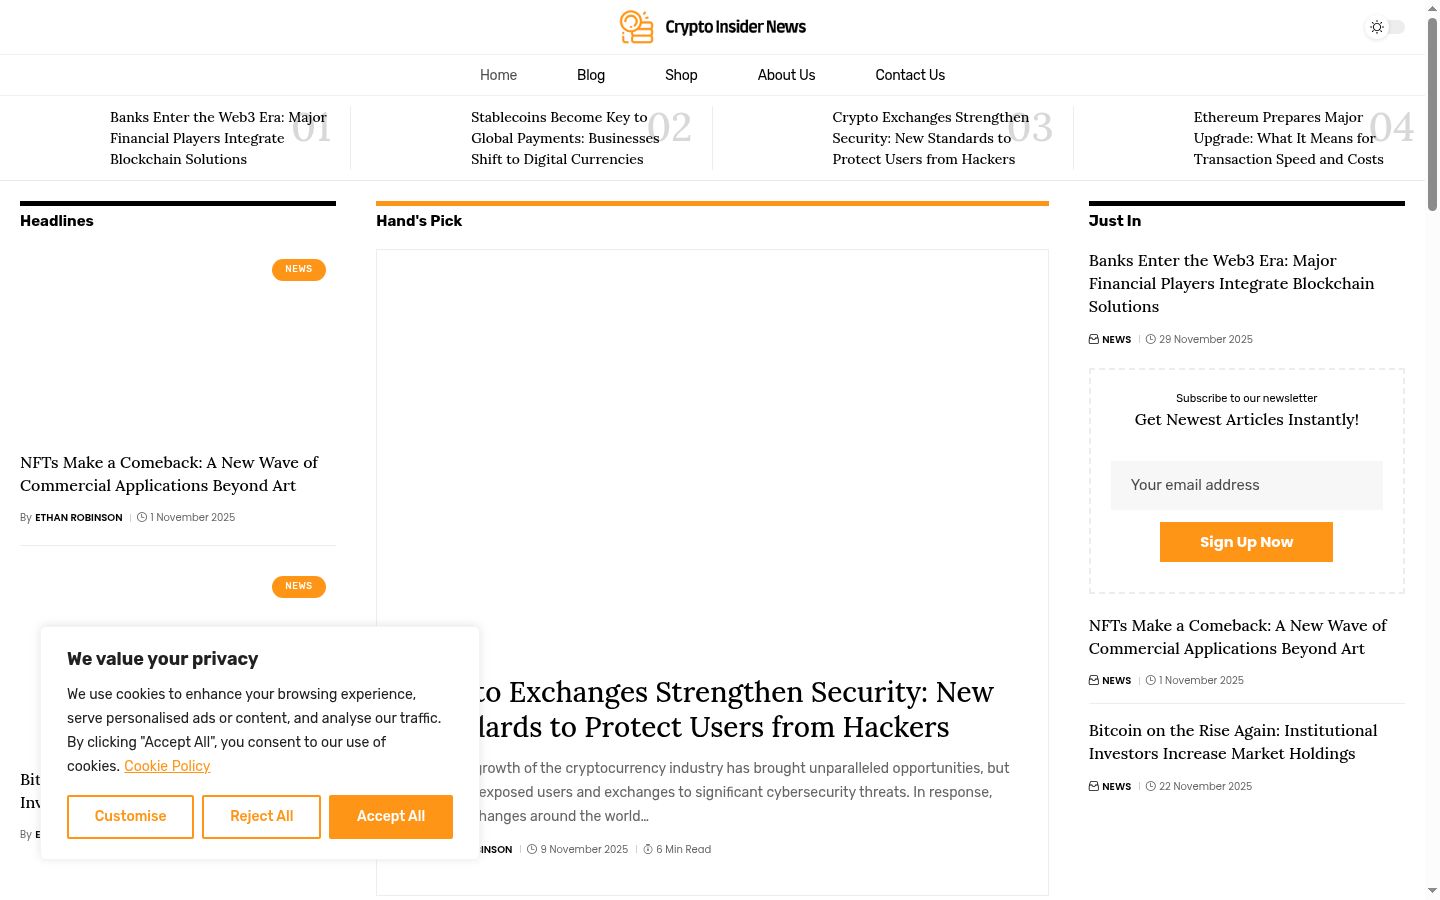This screenshot has height=900, width=1440.
Task: Toggle the dark mode switch
Action: 1386,27
